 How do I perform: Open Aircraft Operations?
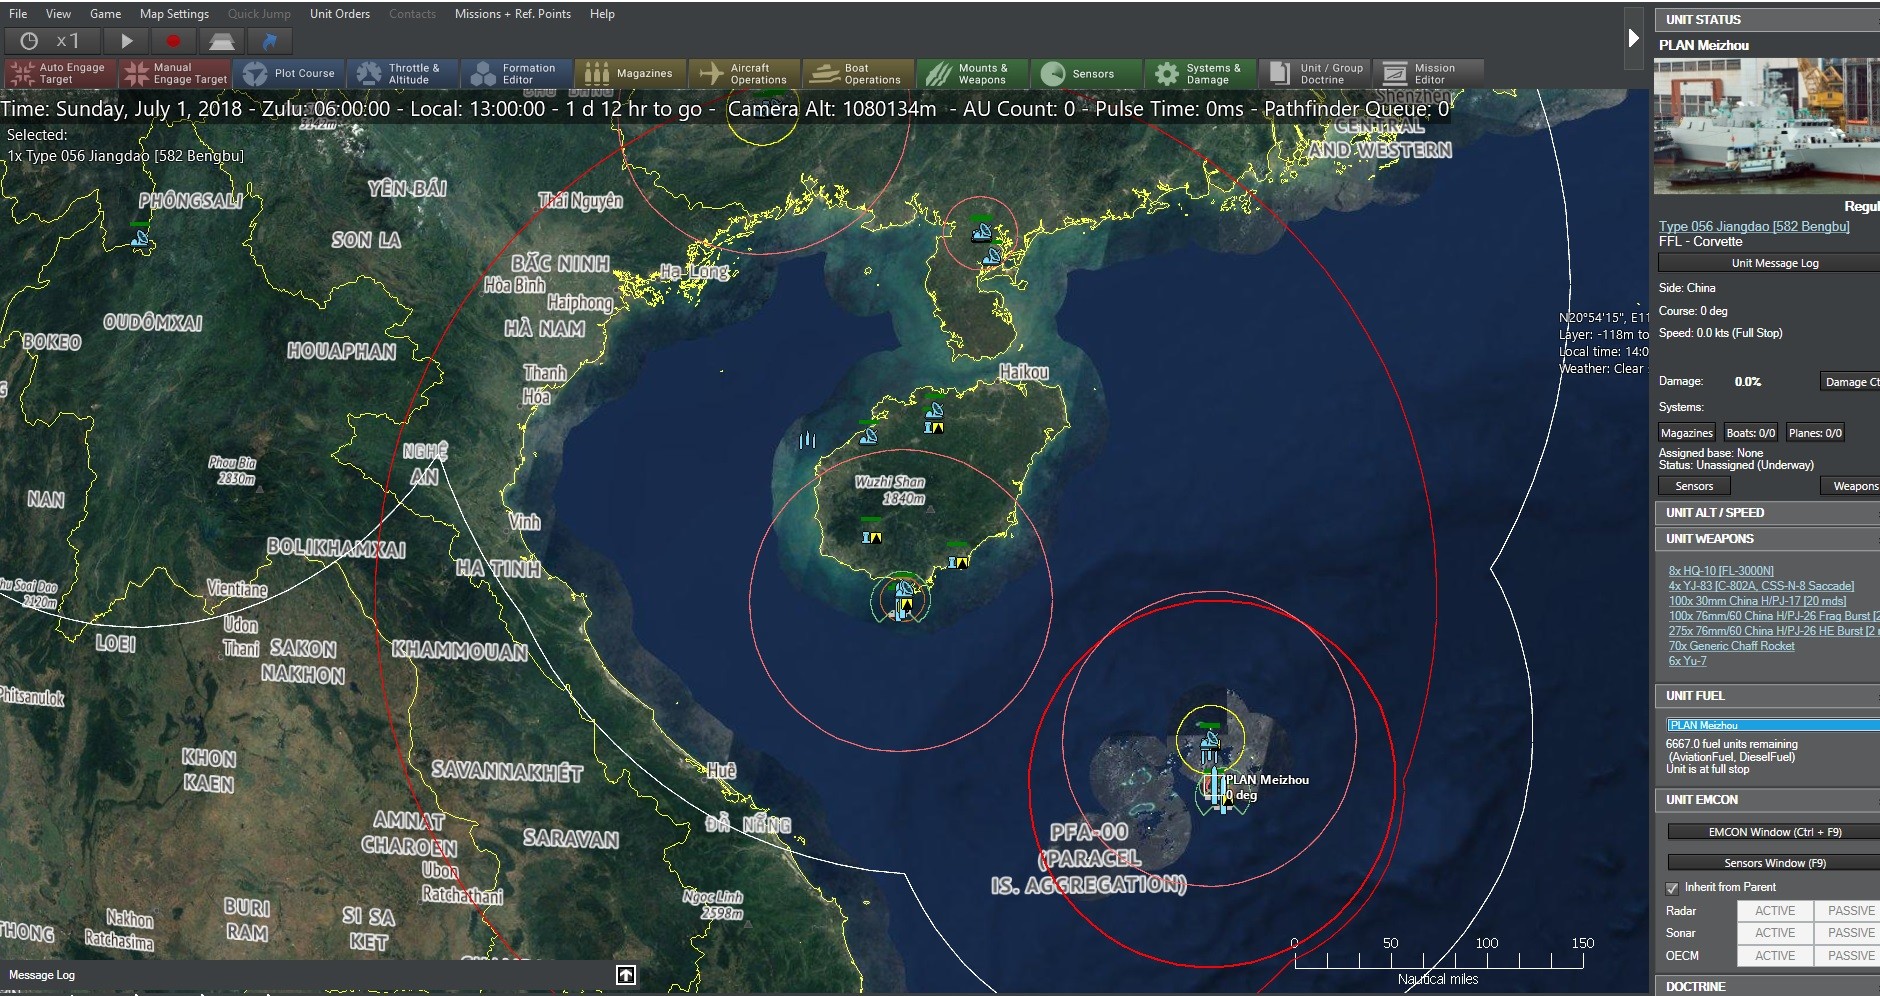click(x=746, y=72)
